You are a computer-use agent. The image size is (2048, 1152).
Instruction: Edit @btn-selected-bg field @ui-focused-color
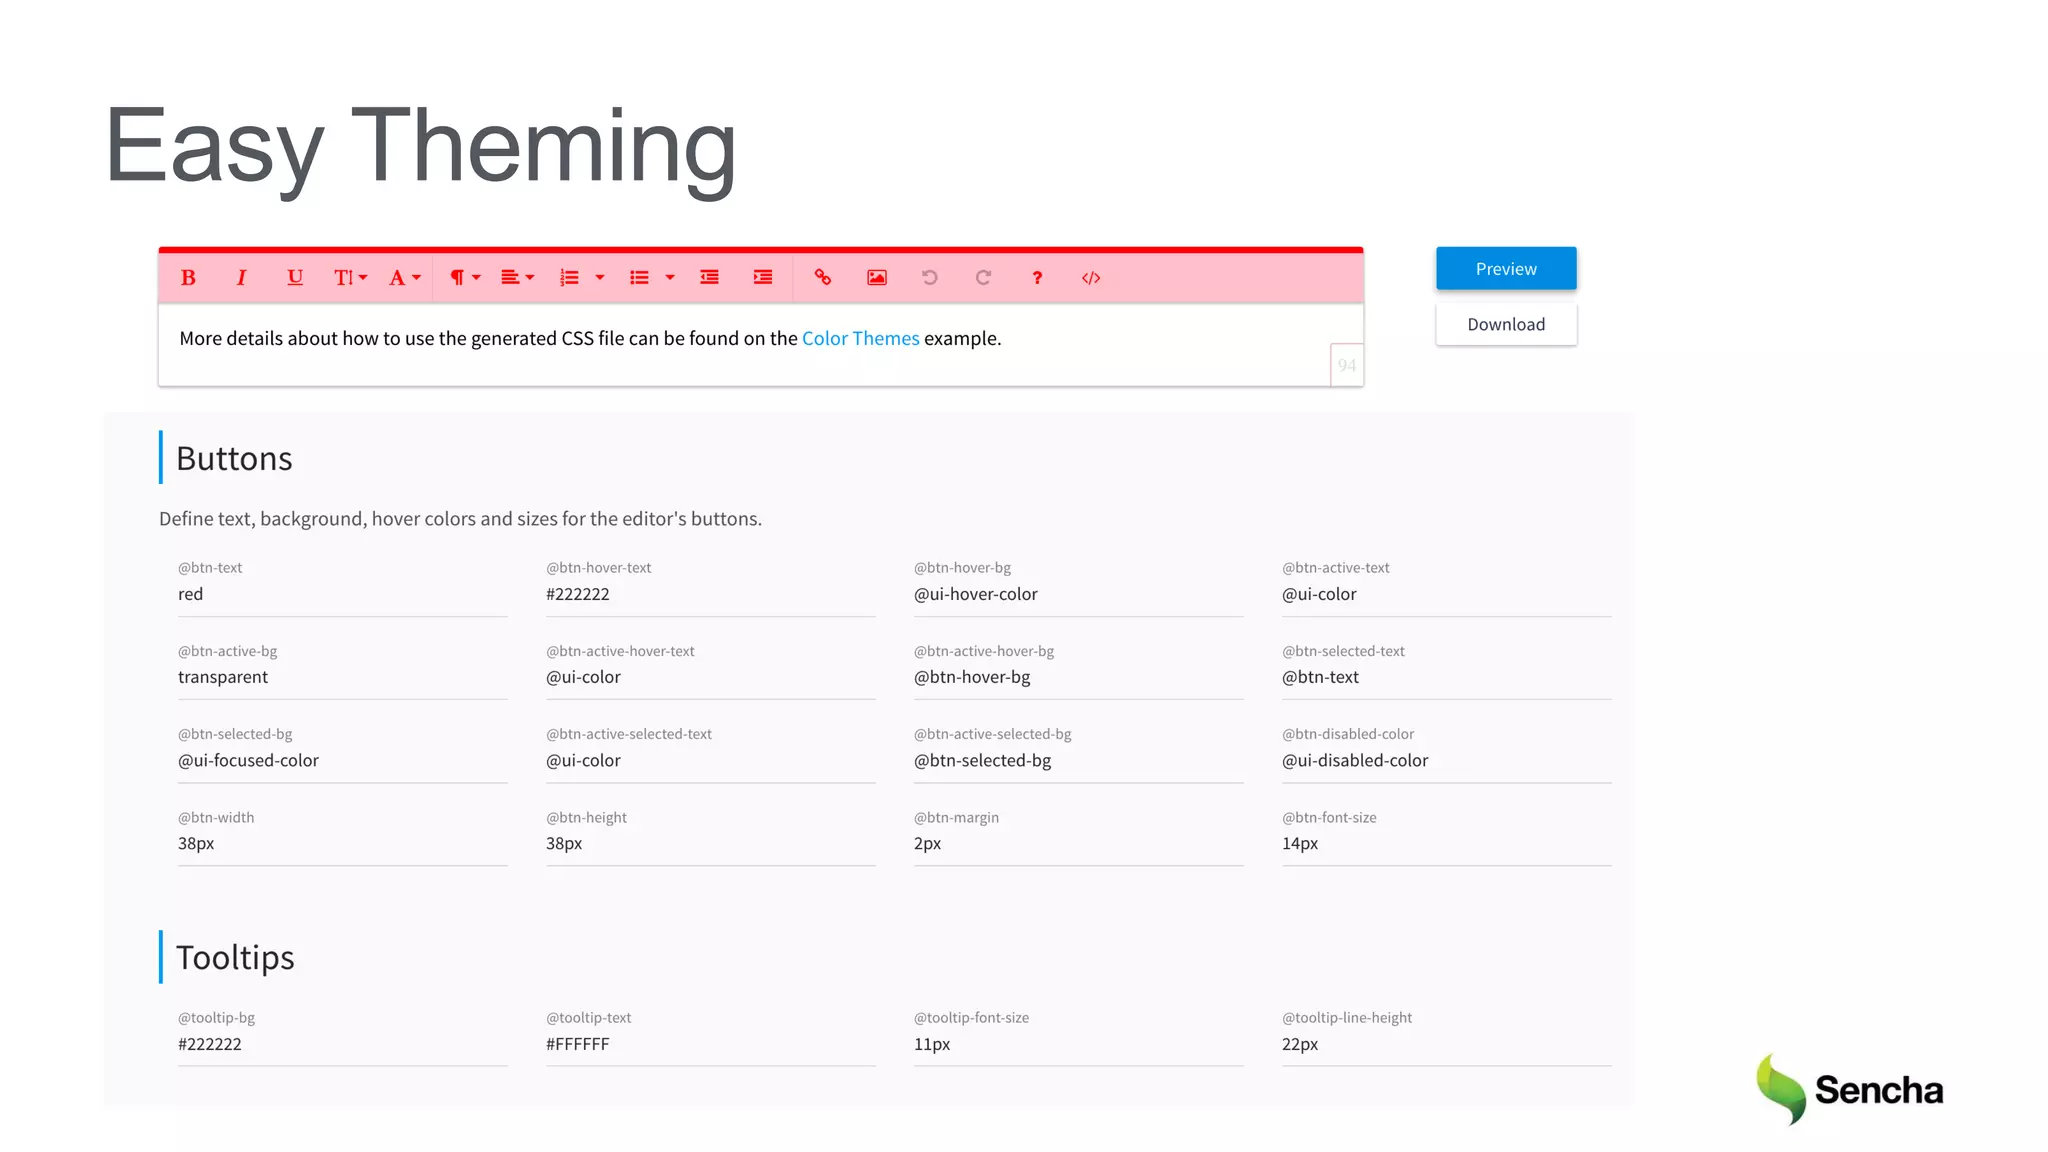[343, 760]
